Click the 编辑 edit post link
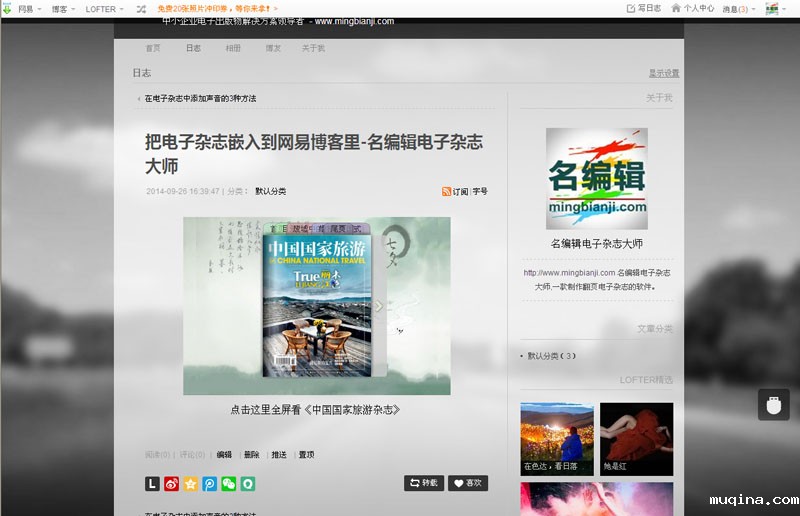 224,454
